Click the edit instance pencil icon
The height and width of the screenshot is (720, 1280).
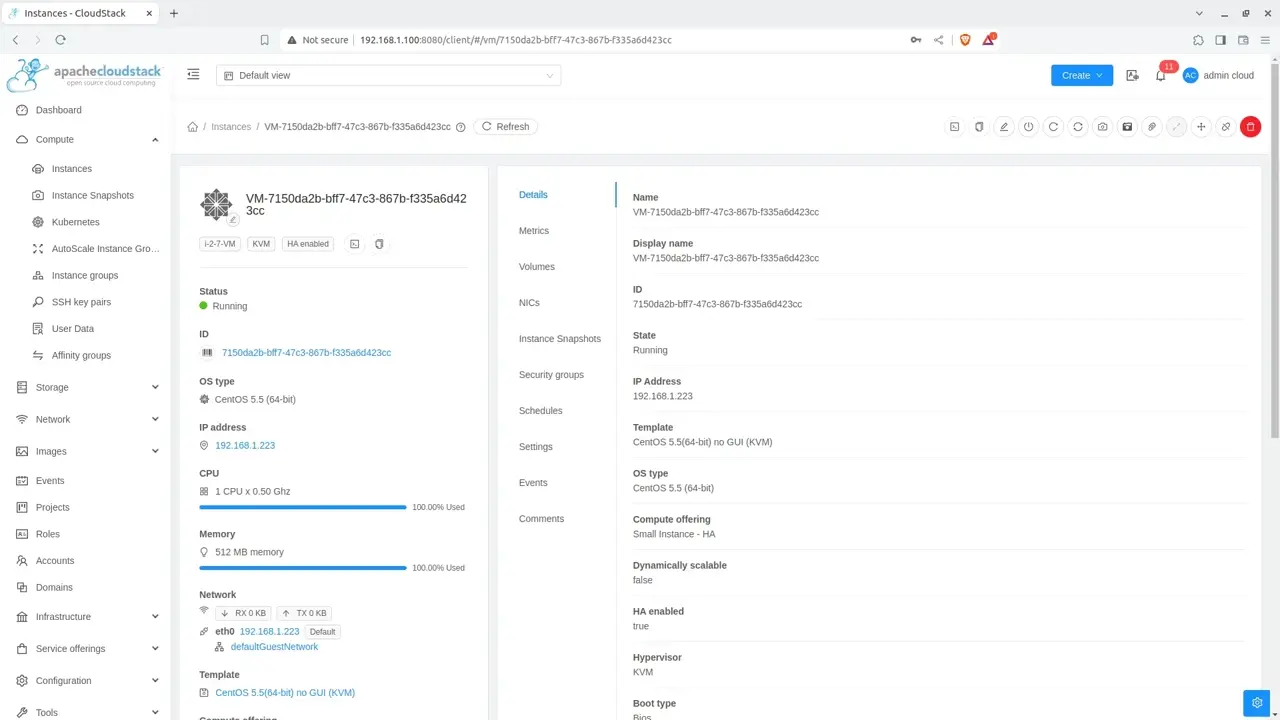pos(1004,127)
